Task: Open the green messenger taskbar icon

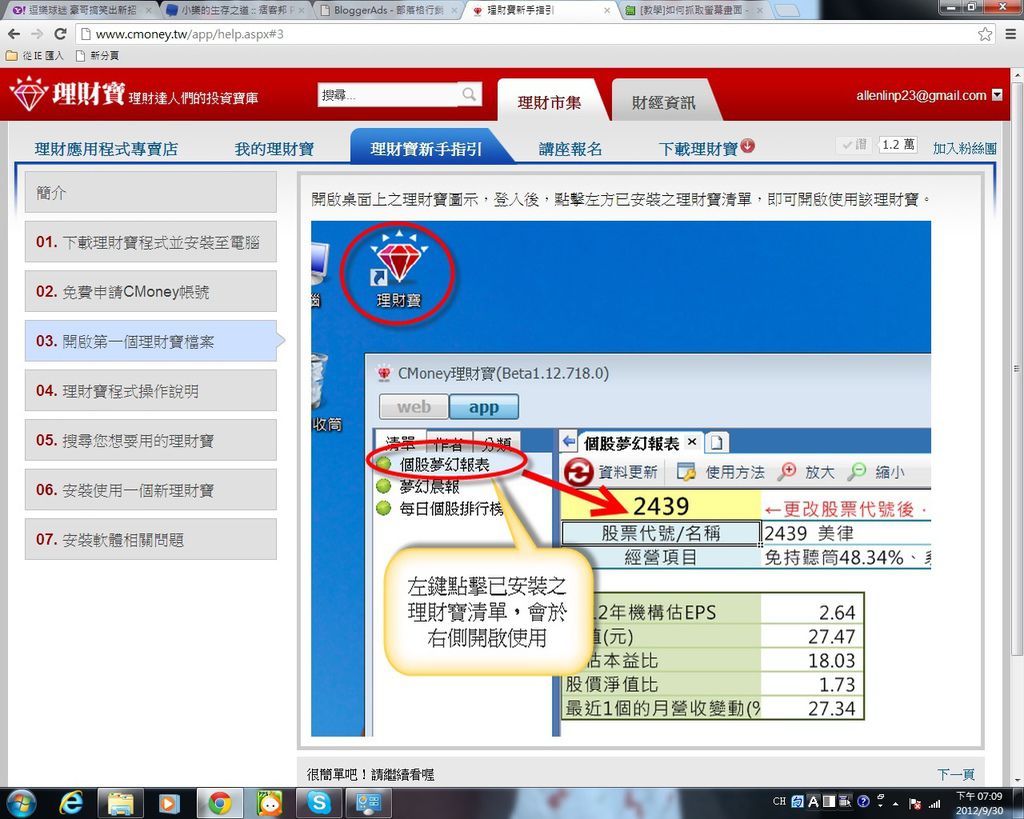Action: (x=269, y=803)
